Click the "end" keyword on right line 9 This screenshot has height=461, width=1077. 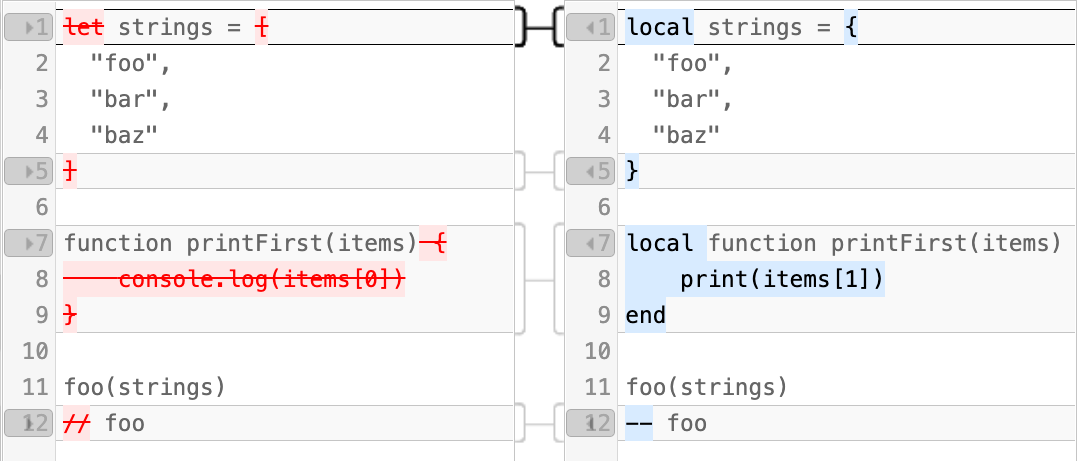(x=646, y=316)
